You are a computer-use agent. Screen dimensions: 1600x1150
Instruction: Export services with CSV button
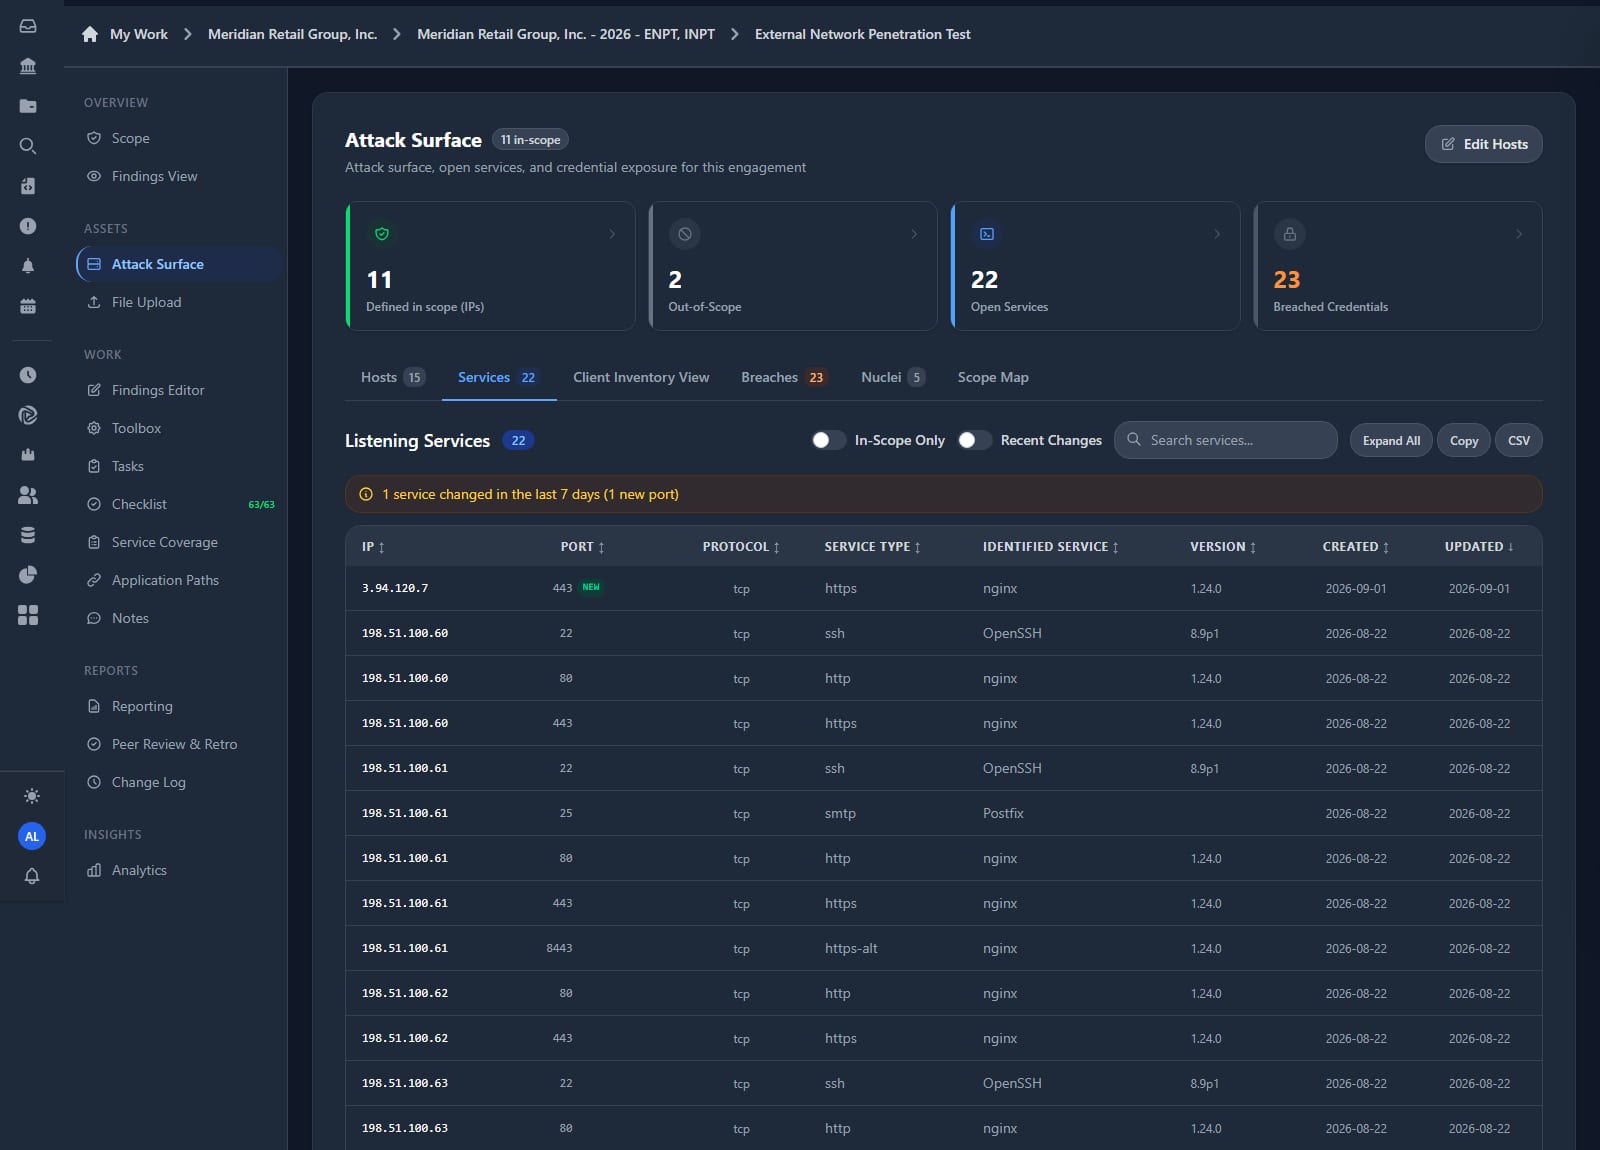[x=1518, y=440]
